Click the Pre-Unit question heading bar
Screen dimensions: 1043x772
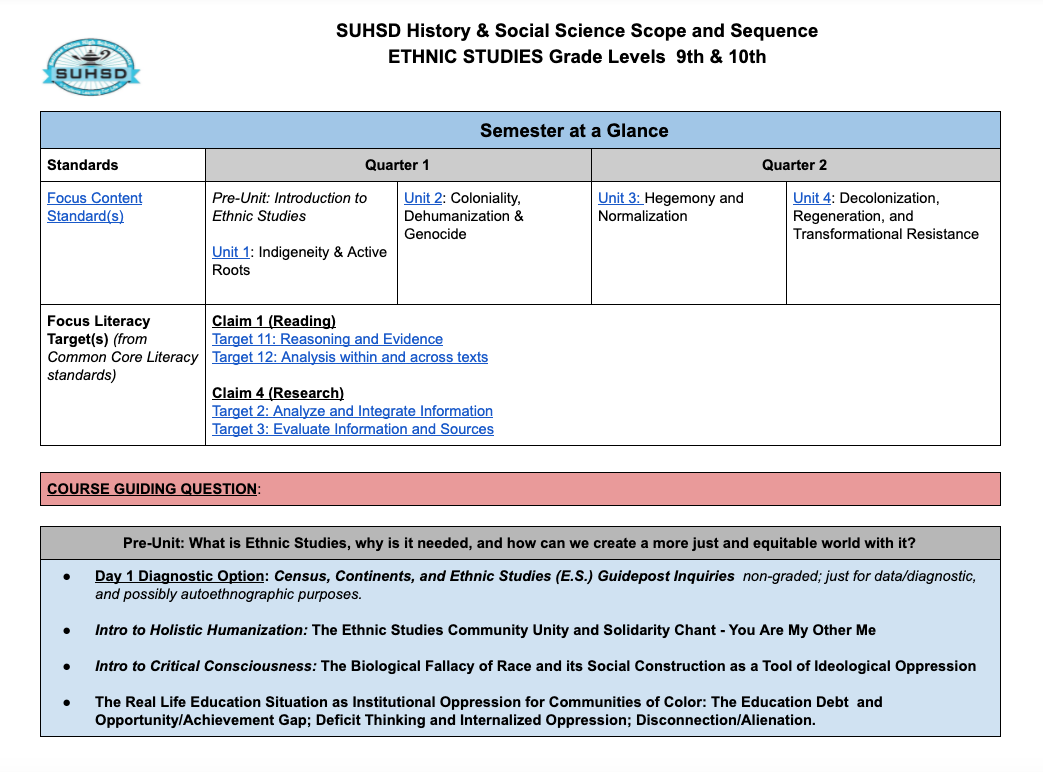click(520, 543)
